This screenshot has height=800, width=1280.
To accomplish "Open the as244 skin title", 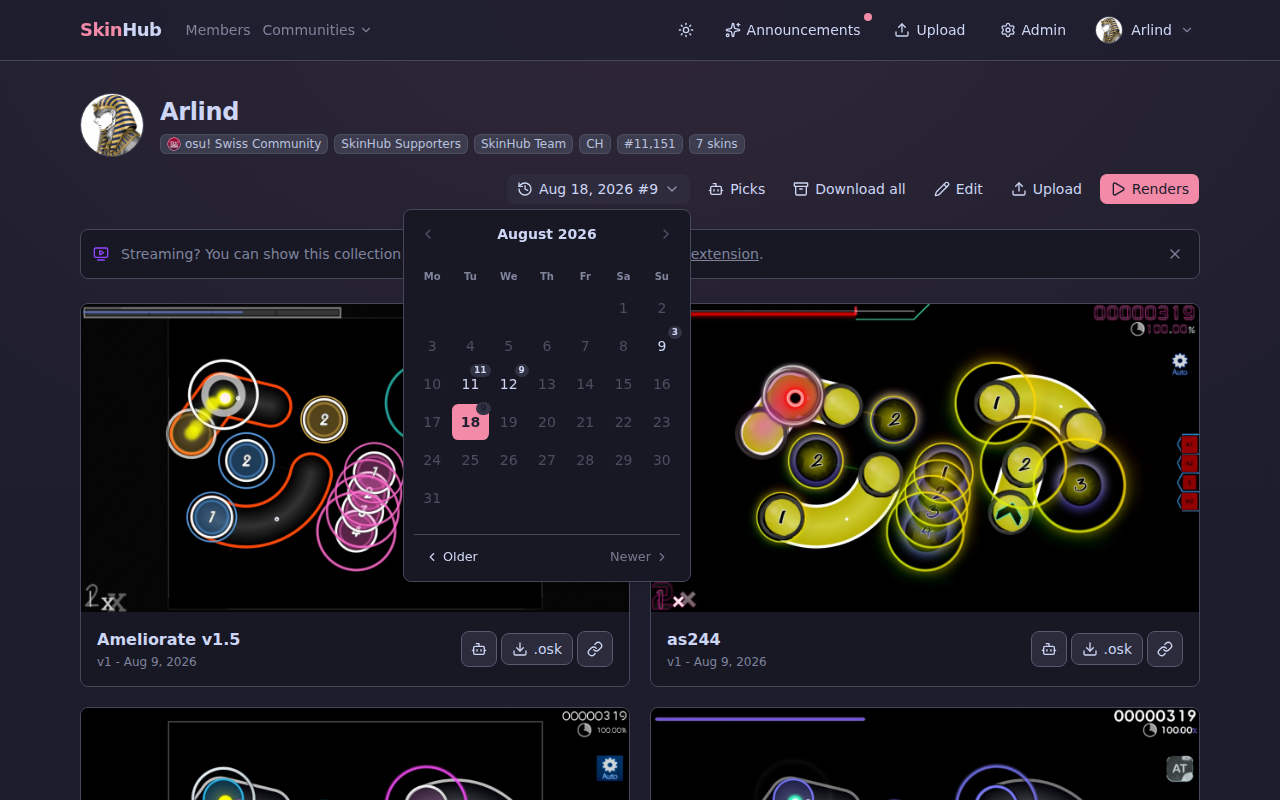I will click(694, 639).
